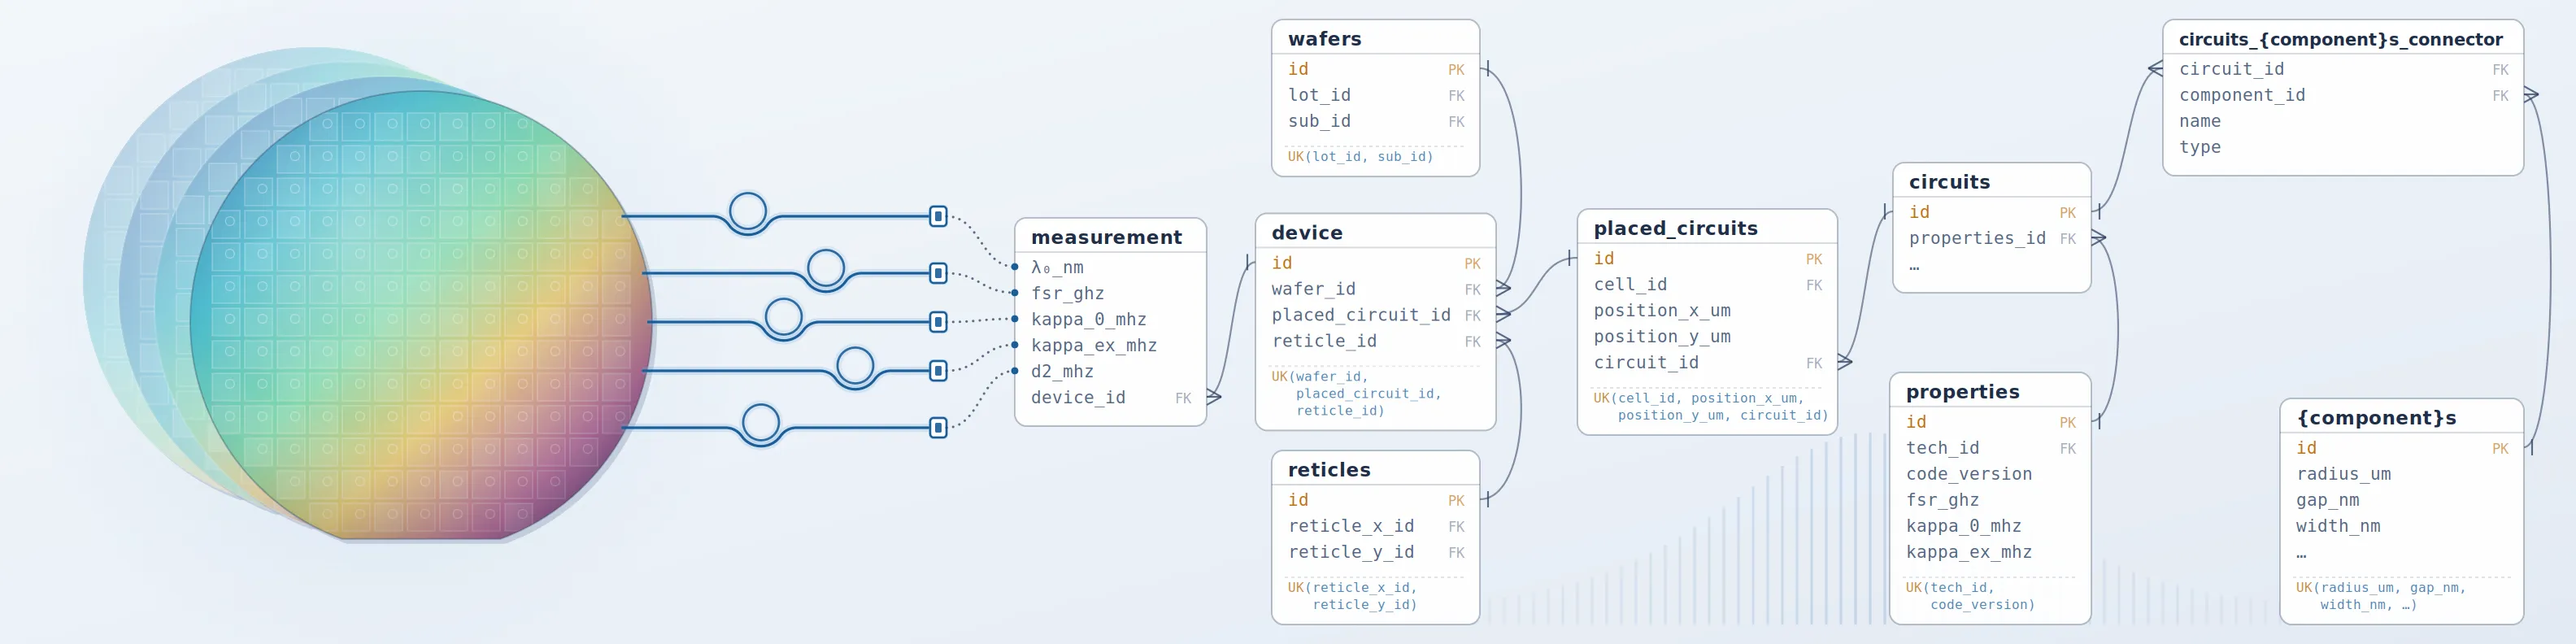Select "reticle_x_id" field row in reticles table

point(1375,526)
